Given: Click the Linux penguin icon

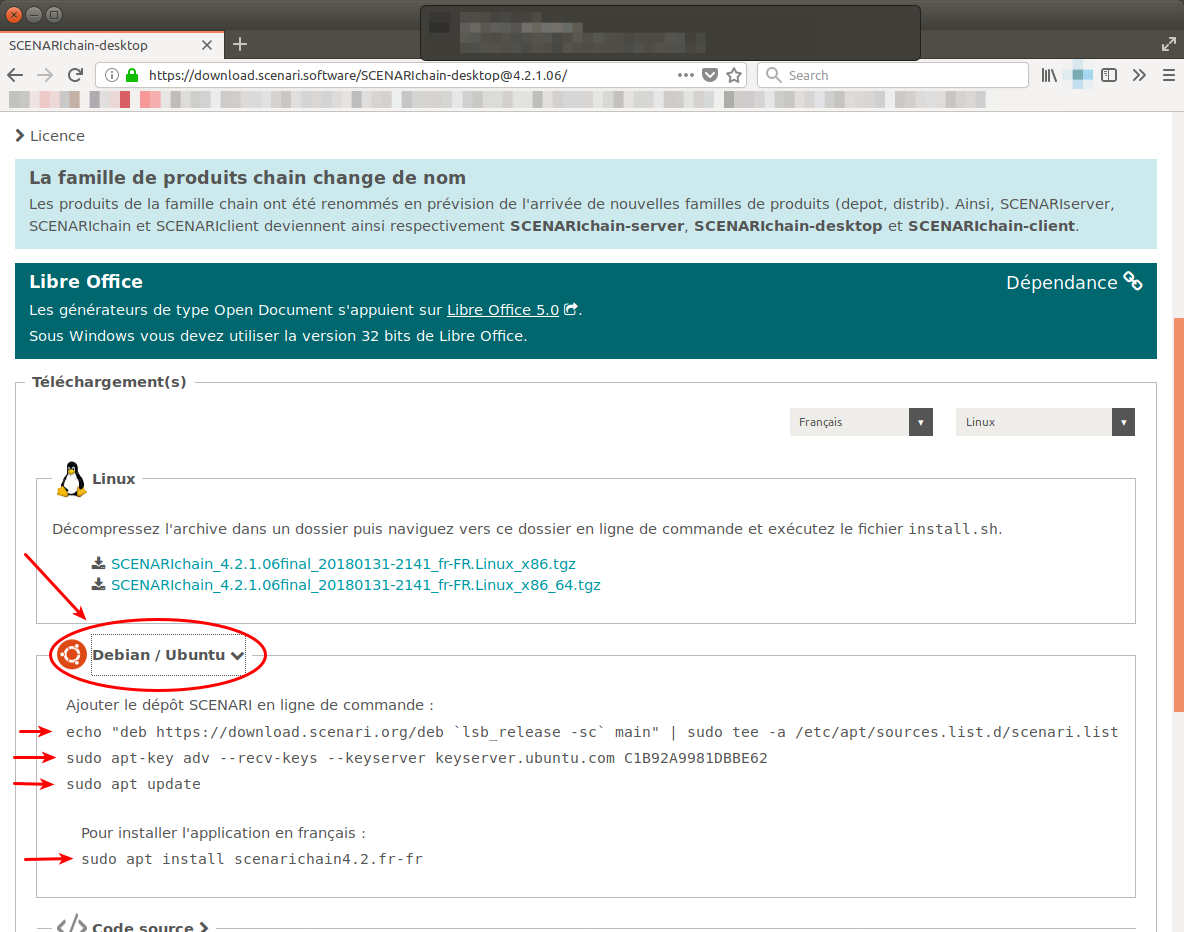Looking at the screenshot, I should tap(72, 479).
